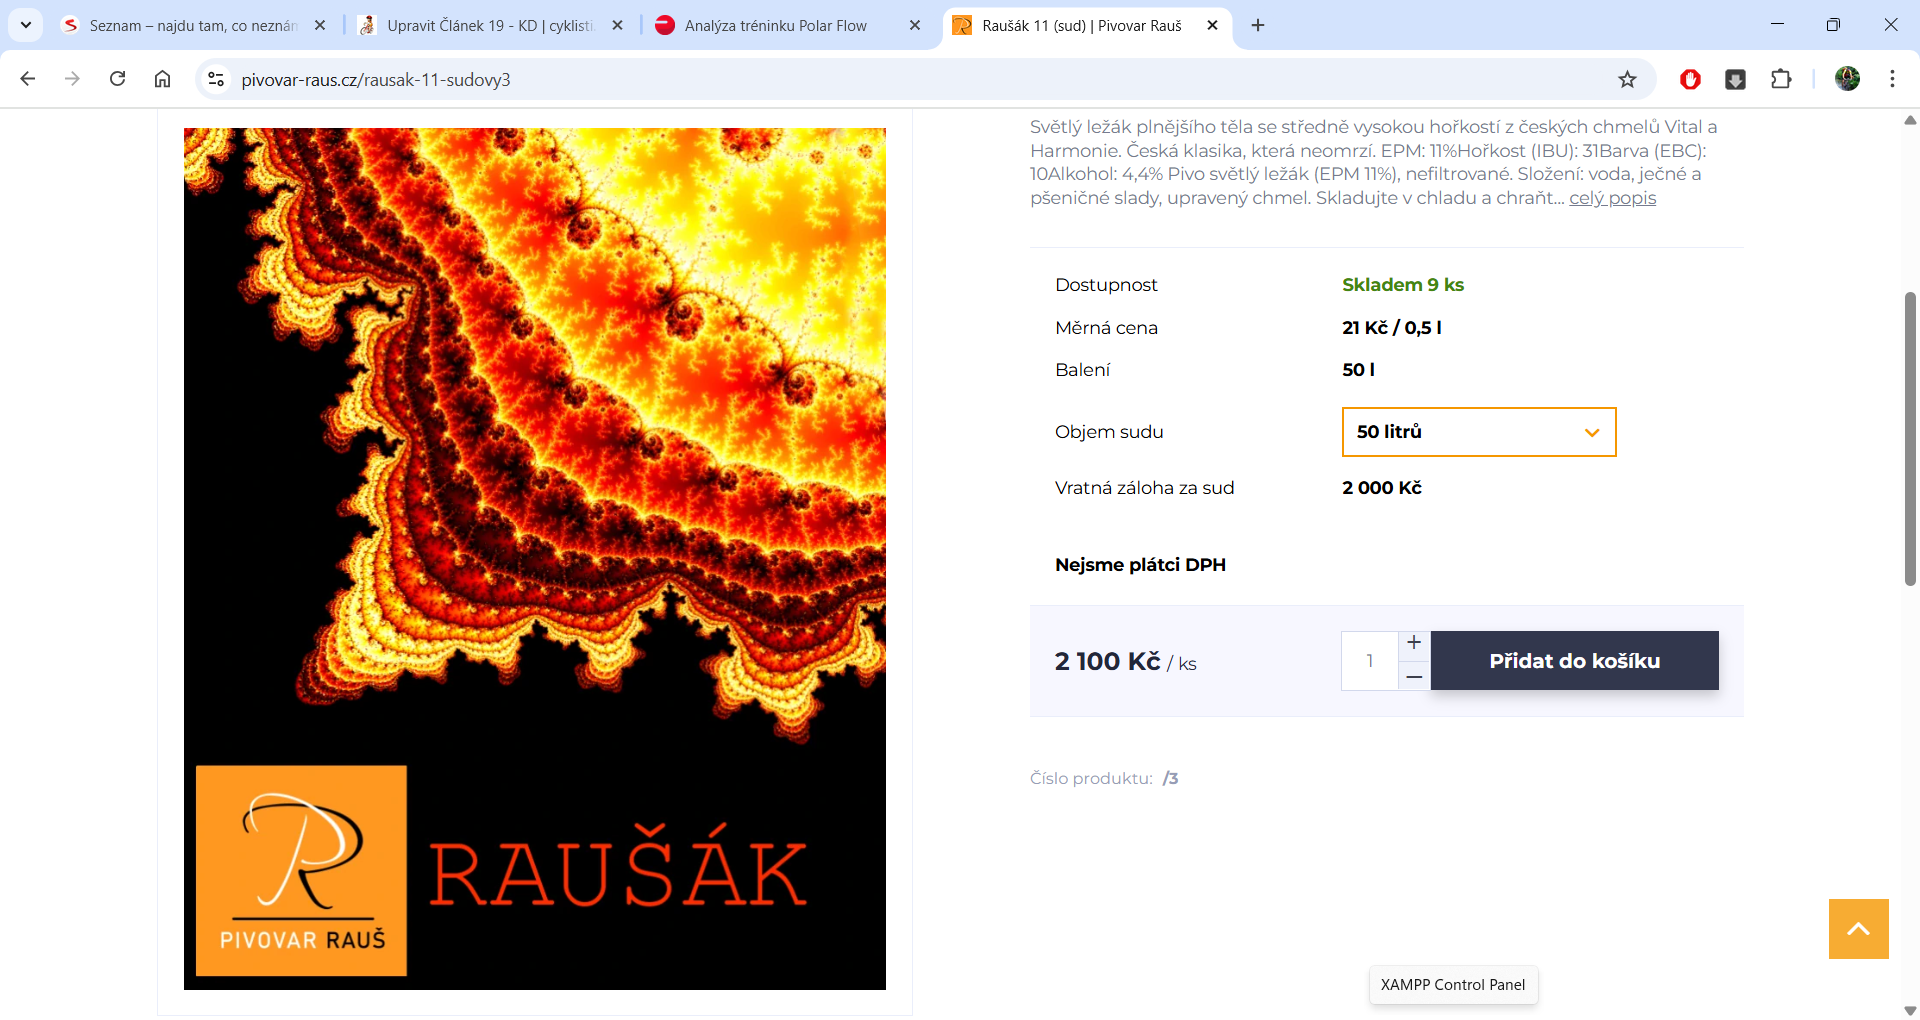Open the tab search dropdown arrow
Screen dimensions: 1920x1020
pyautogui.click(x=26, y=25)
